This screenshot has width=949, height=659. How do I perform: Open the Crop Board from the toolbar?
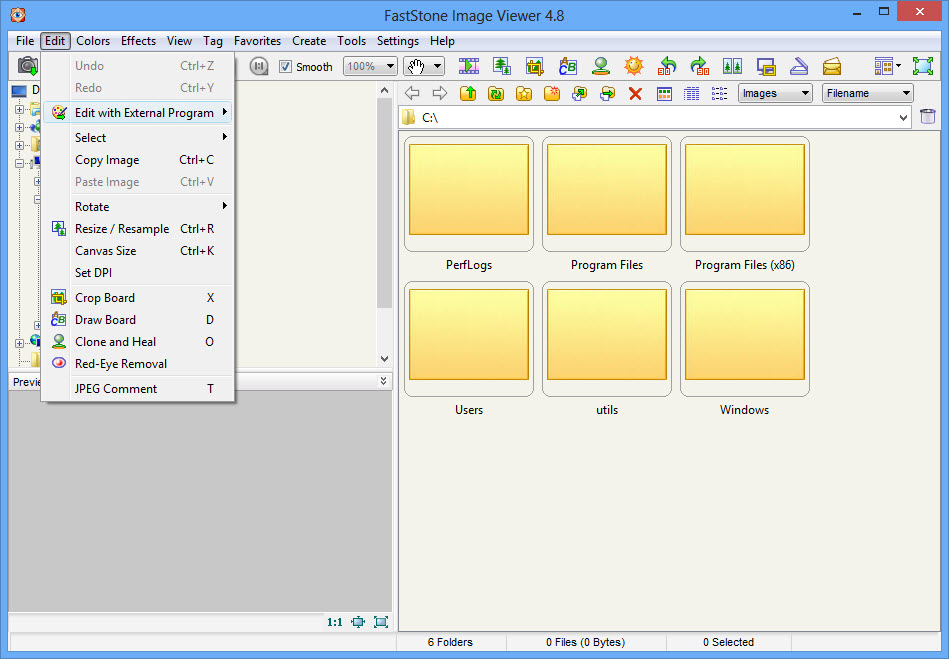point(534,66)
